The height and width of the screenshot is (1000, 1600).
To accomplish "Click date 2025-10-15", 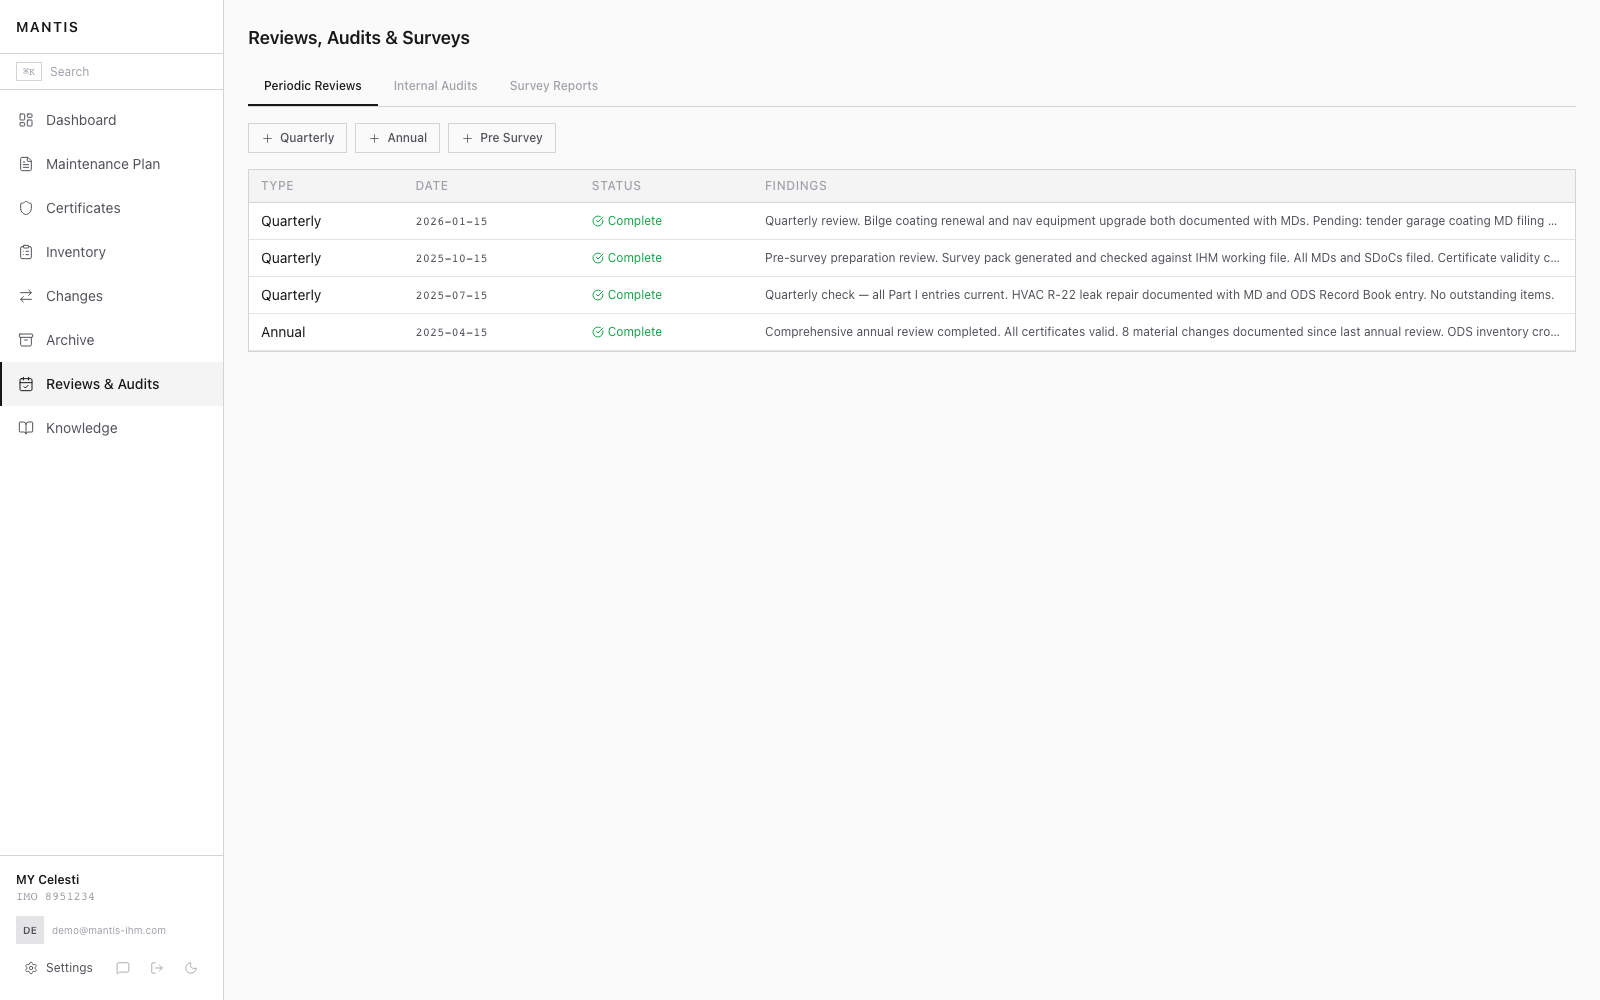I will tap(452, 258).
